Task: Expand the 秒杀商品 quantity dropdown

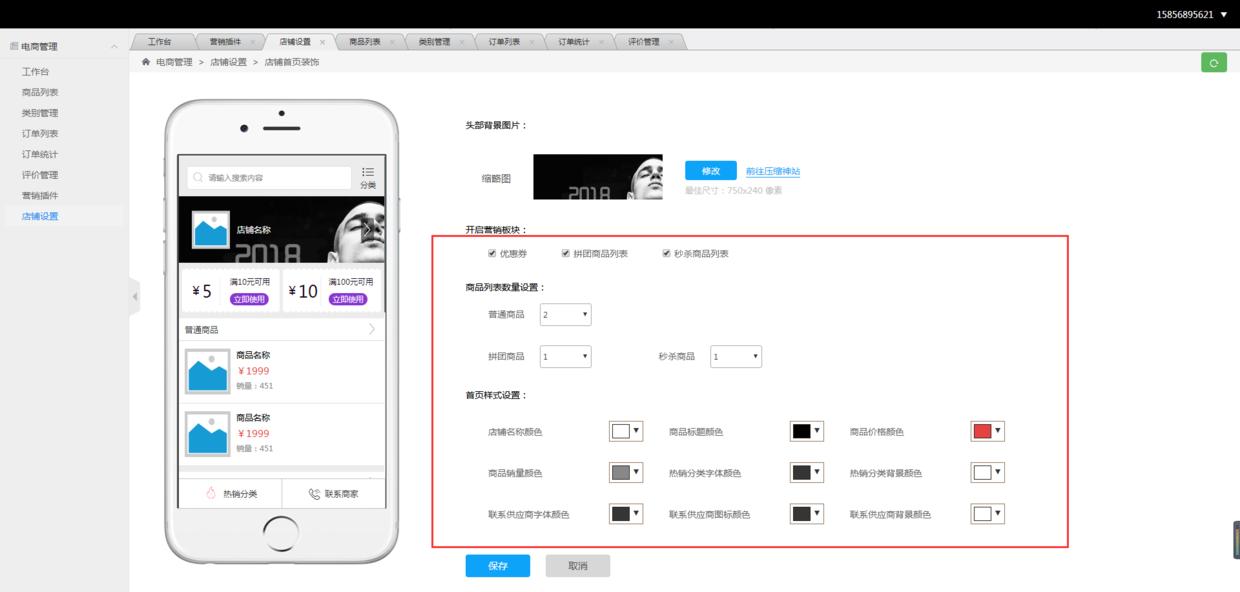Action: 736,356
